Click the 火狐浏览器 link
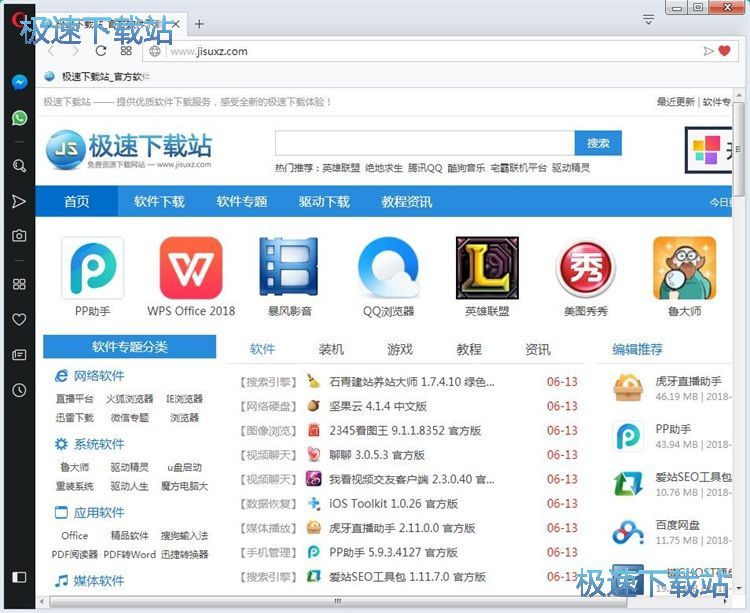This screenshot has height=613, width=750. 130,399
